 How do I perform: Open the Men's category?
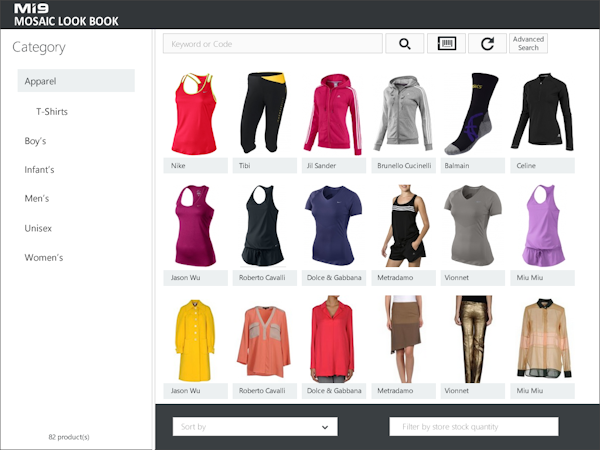(x=37, y=199)
